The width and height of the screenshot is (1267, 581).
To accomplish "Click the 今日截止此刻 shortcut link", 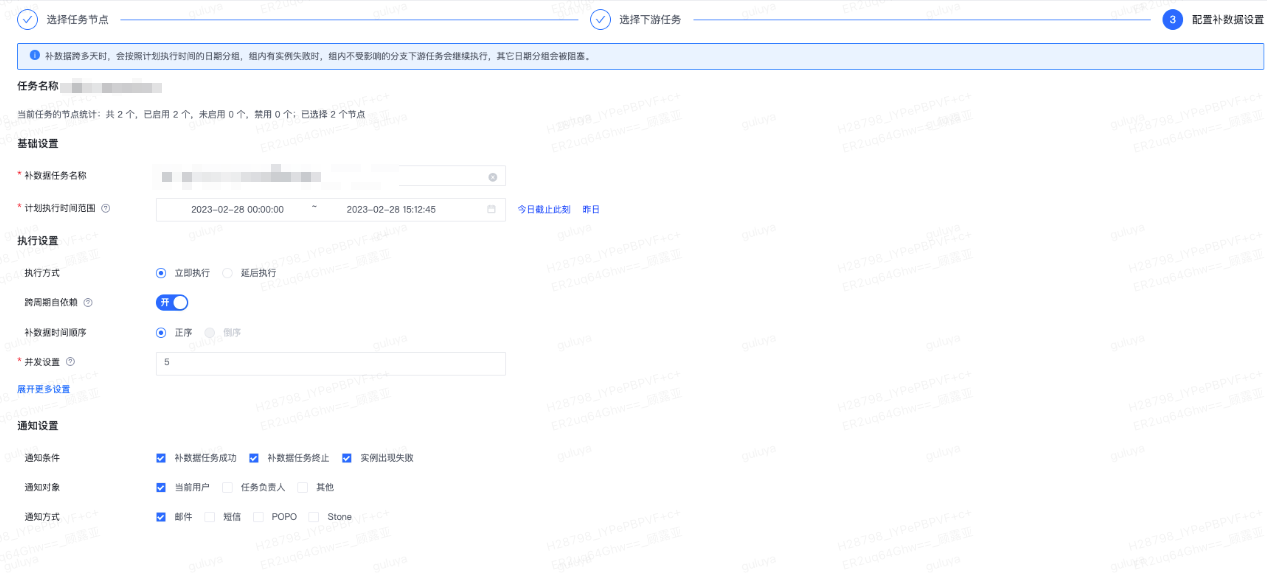I will [543, 210].
